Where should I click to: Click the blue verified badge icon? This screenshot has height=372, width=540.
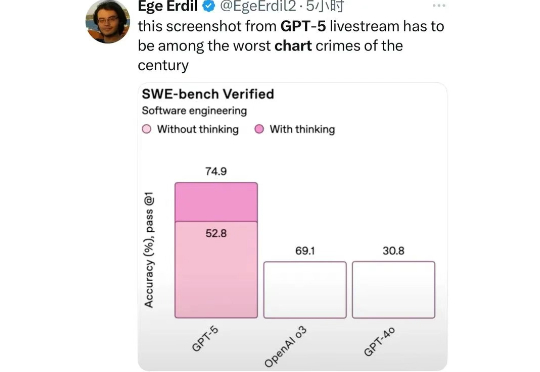(208, 6)
